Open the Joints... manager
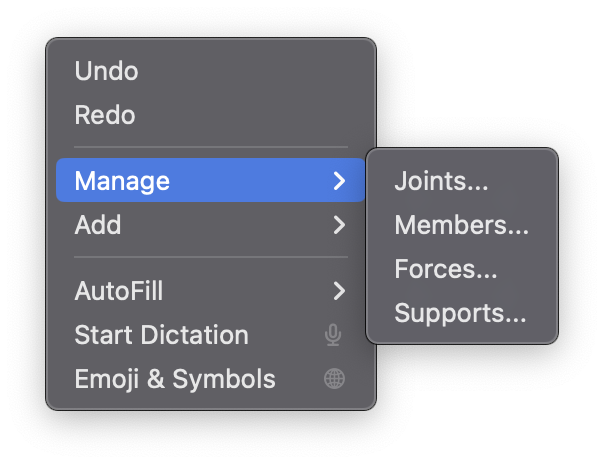Viewport: 604px width, 464px height. click(x=441, y=181)
